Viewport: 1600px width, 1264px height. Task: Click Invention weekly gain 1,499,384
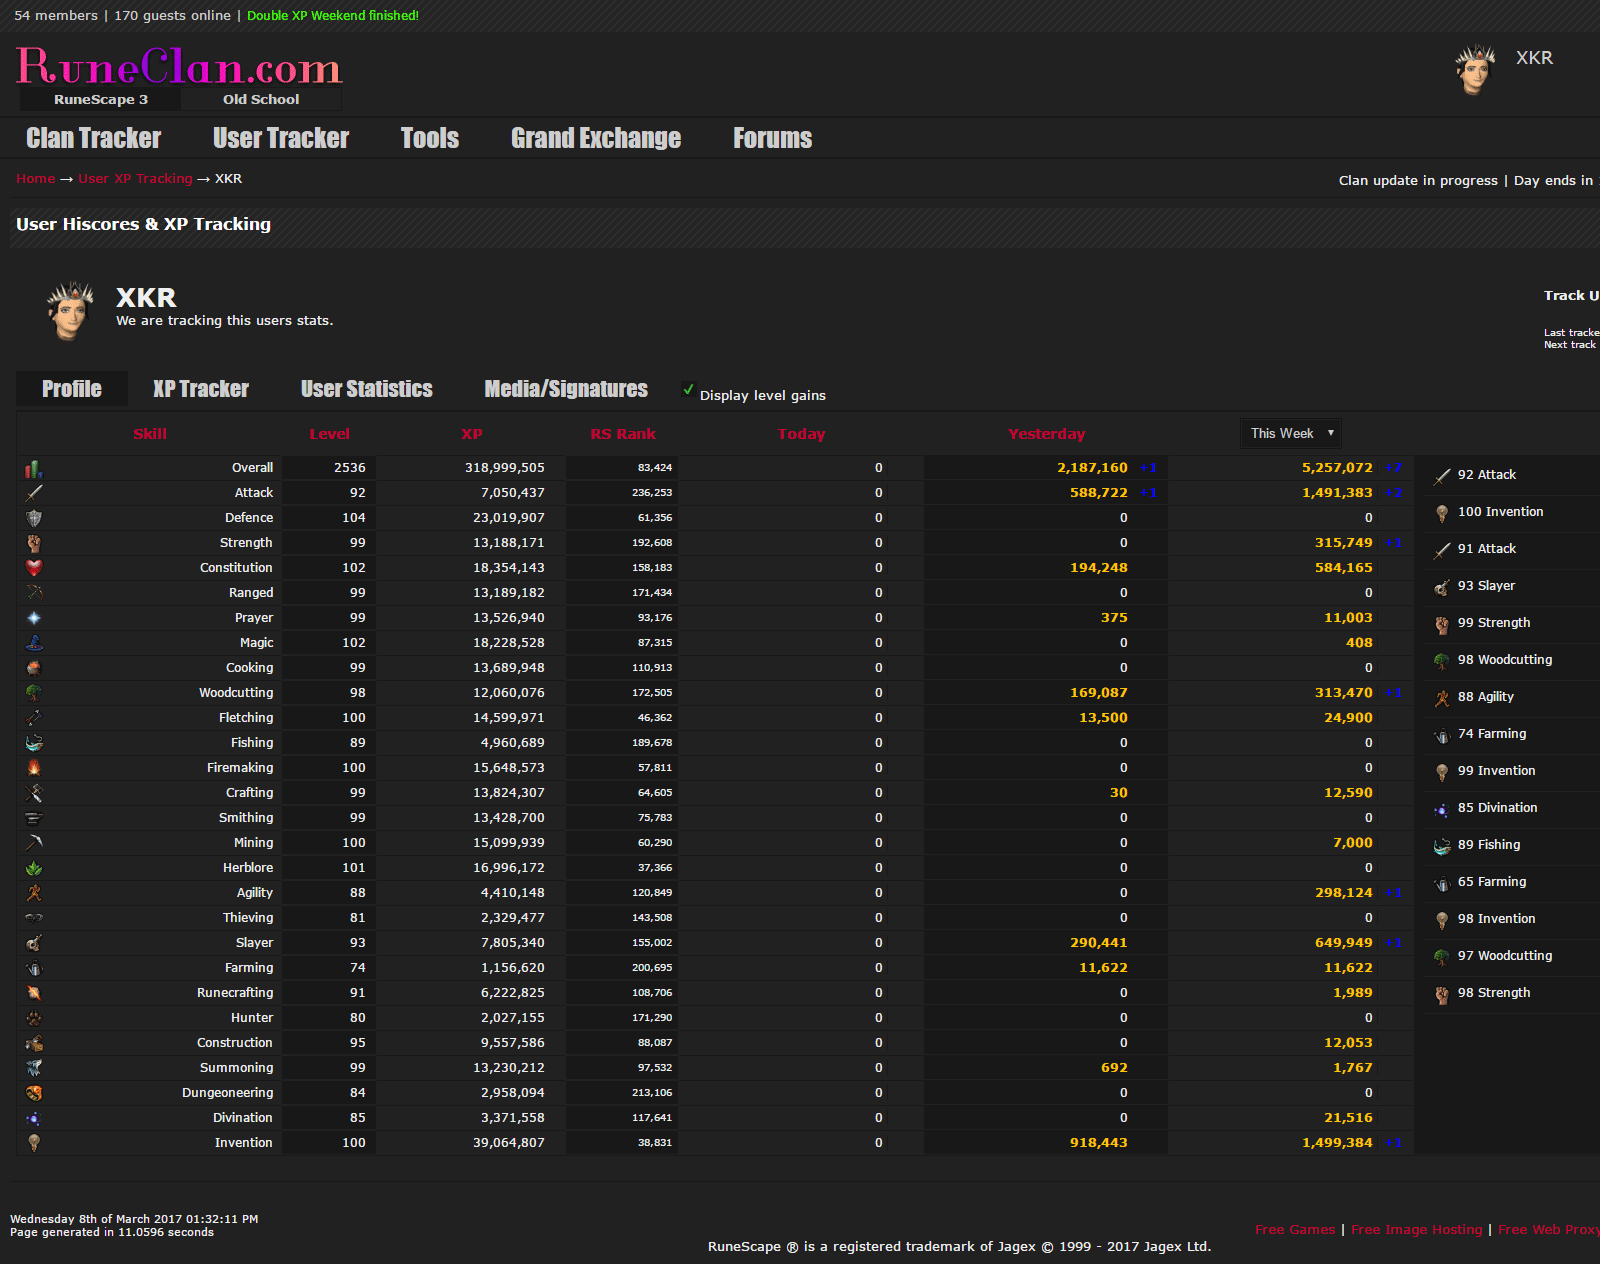1337,1143
